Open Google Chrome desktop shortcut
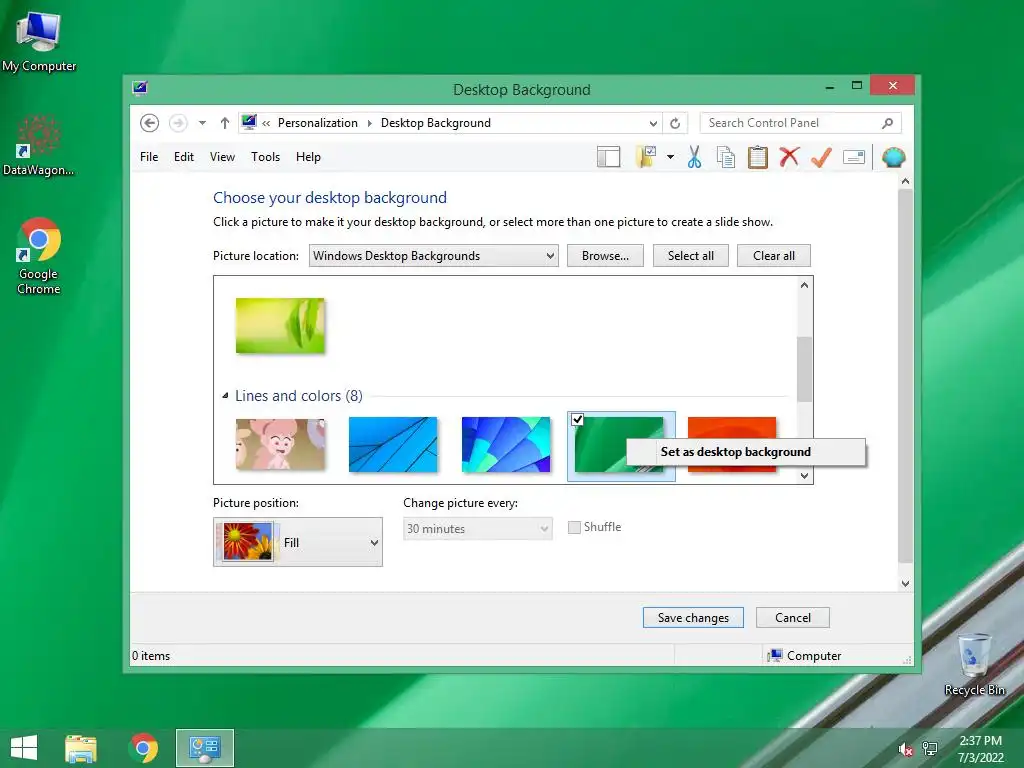Screen dimensions: 1024x768 click(x=39, y=256)
